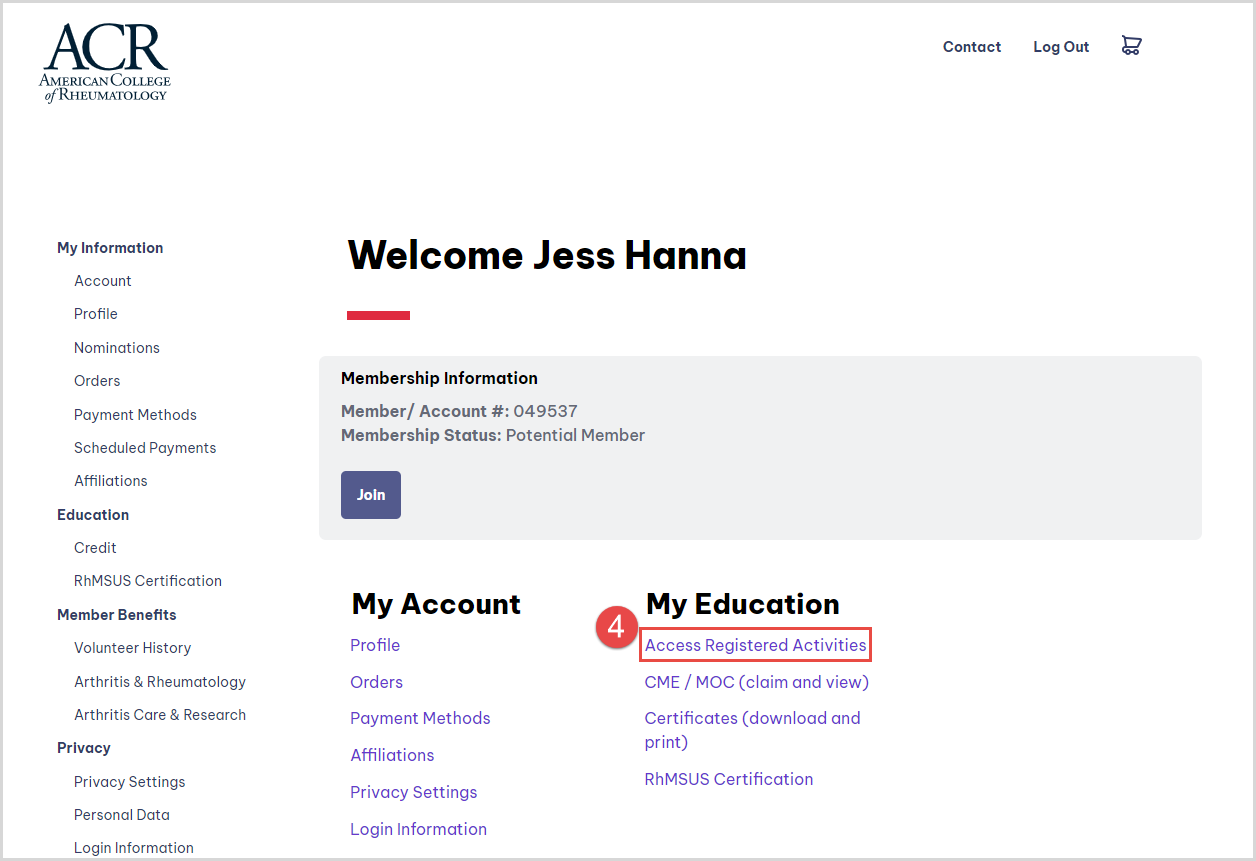Click the Education sidebar heading
The image size is (1256, 861).
[93, 515]
